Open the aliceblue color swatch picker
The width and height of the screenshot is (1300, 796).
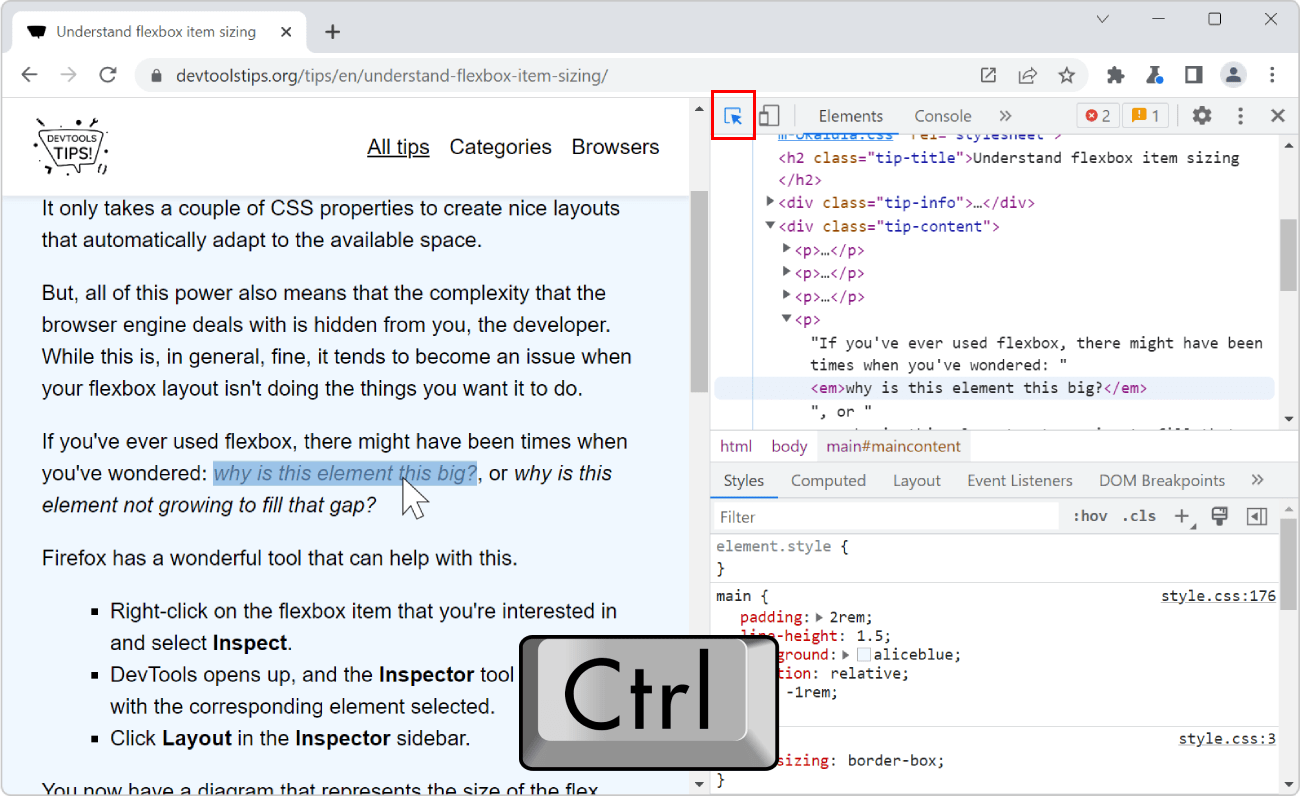864,655
